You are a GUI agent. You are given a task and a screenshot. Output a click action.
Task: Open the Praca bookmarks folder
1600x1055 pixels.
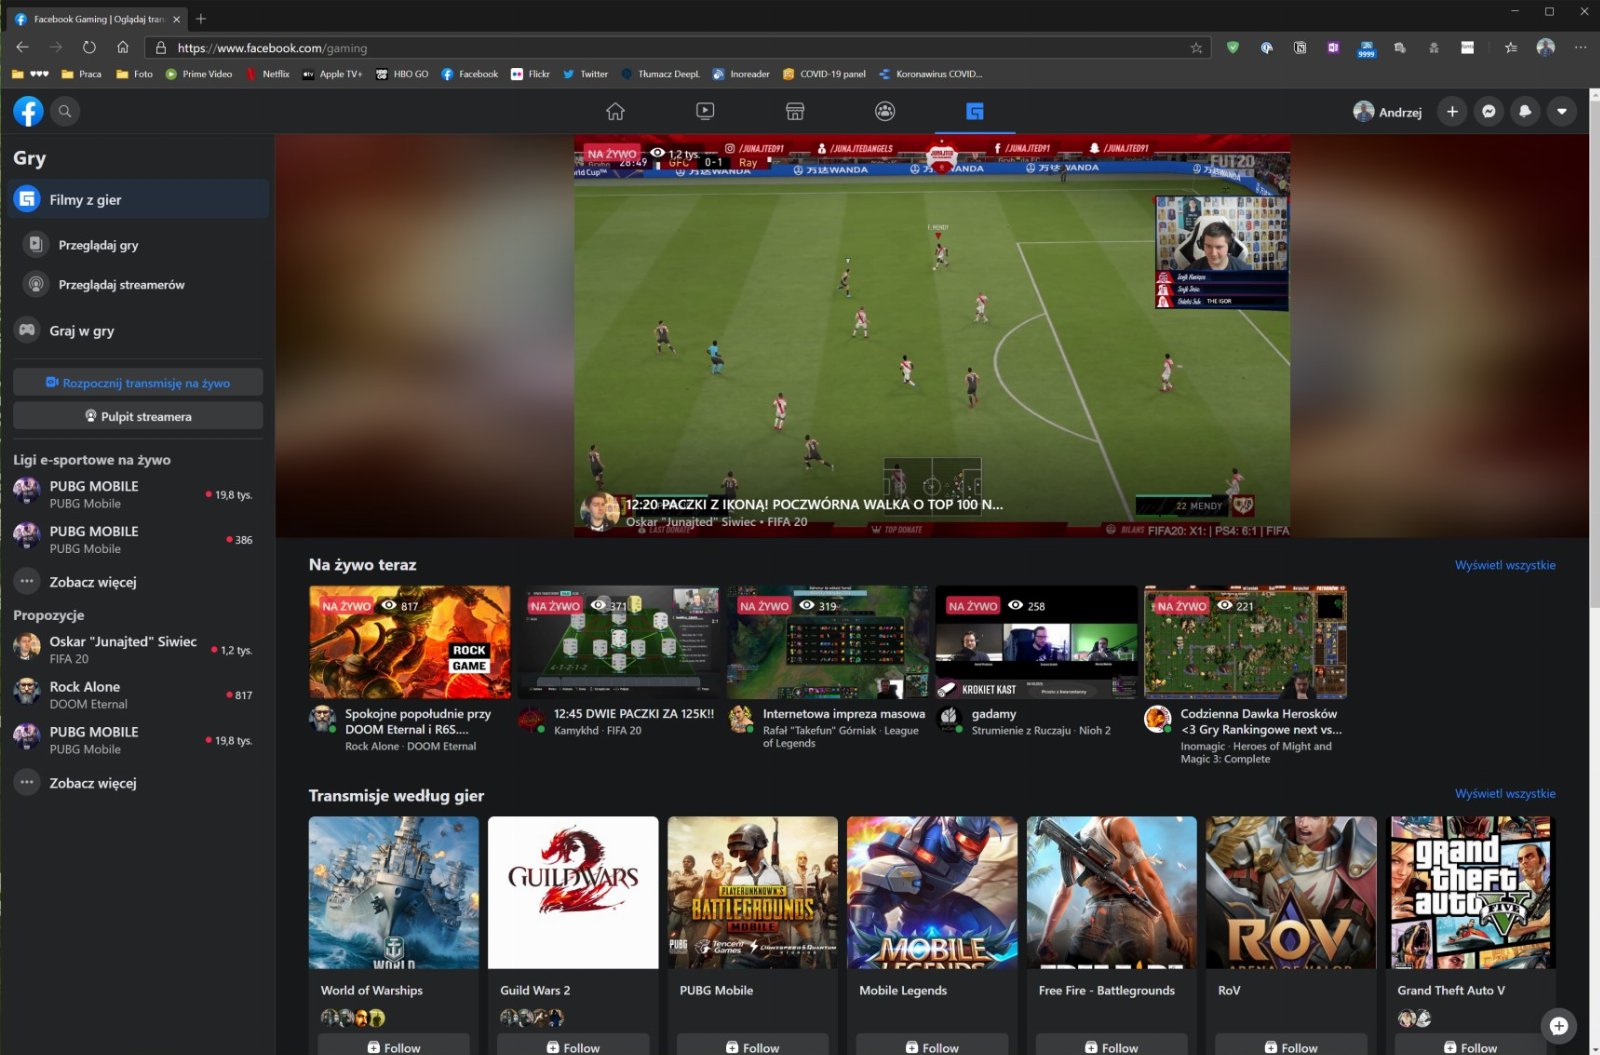point(82,74)
